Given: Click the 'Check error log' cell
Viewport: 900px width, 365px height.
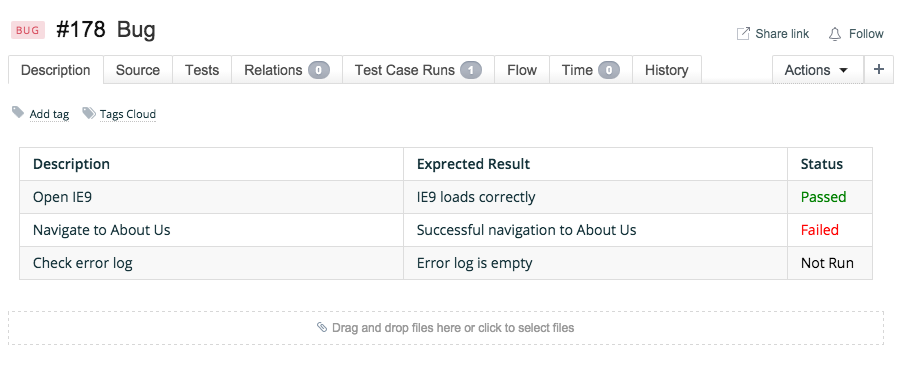Looking at the screenshot, I should [211, 263].
